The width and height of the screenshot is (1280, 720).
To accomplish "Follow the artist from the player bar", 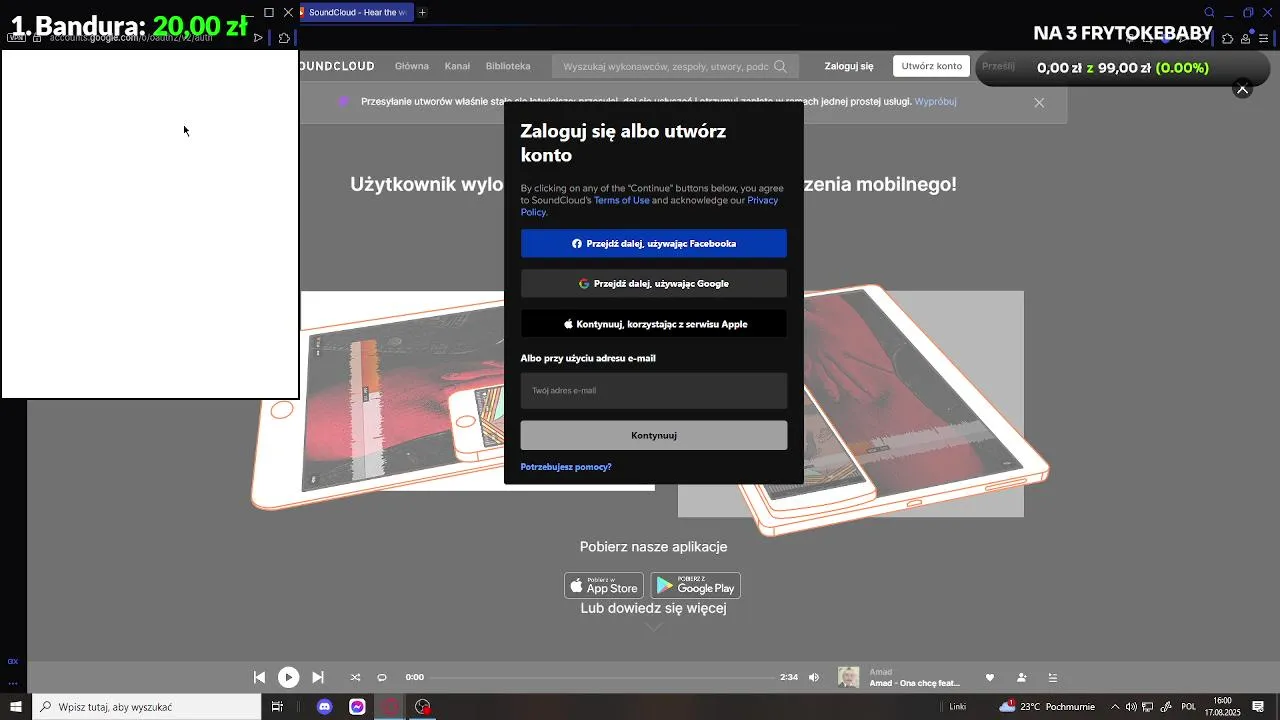I will [1021, 677].
